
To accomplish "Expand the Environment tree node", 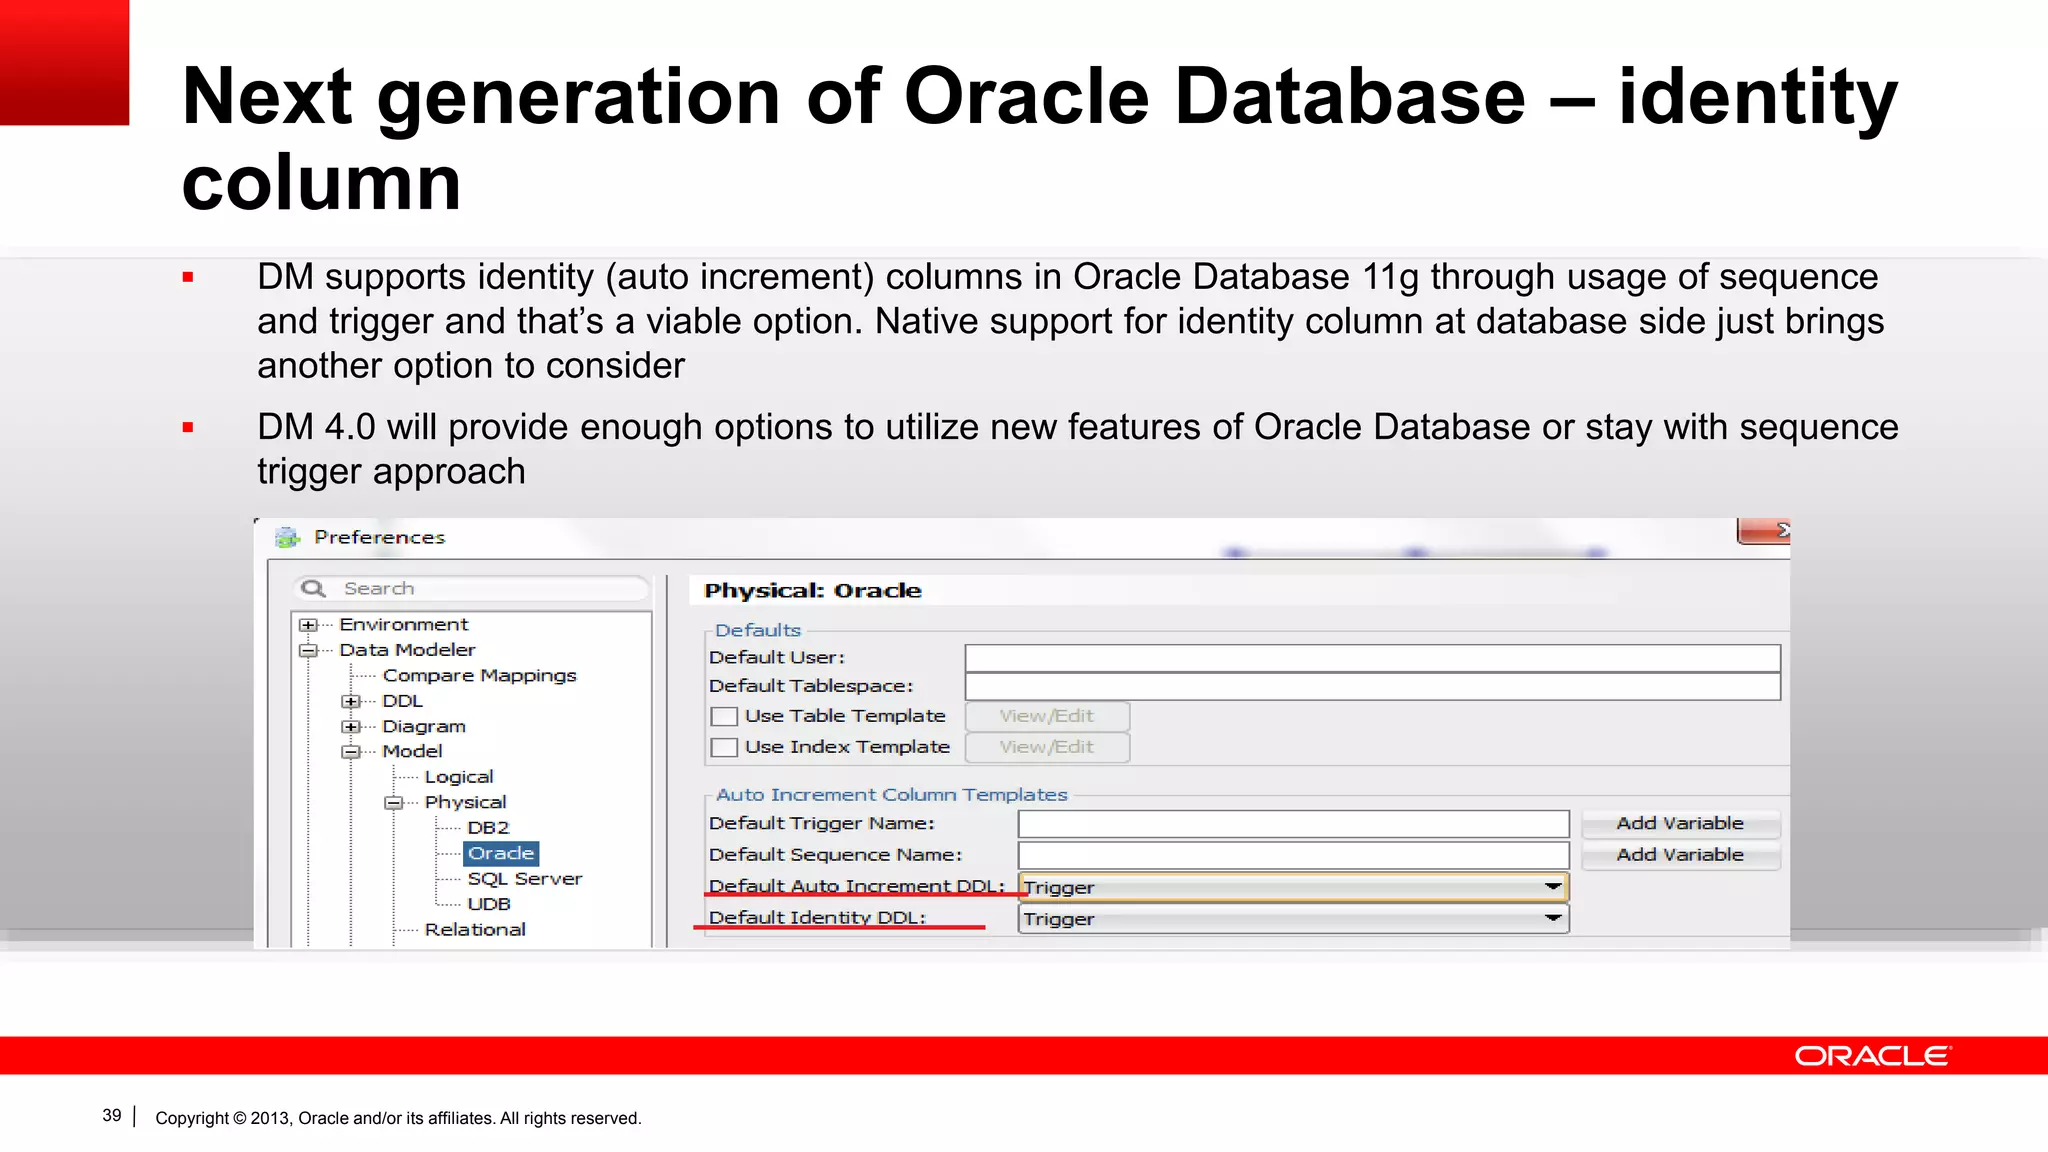I will 308,625.
